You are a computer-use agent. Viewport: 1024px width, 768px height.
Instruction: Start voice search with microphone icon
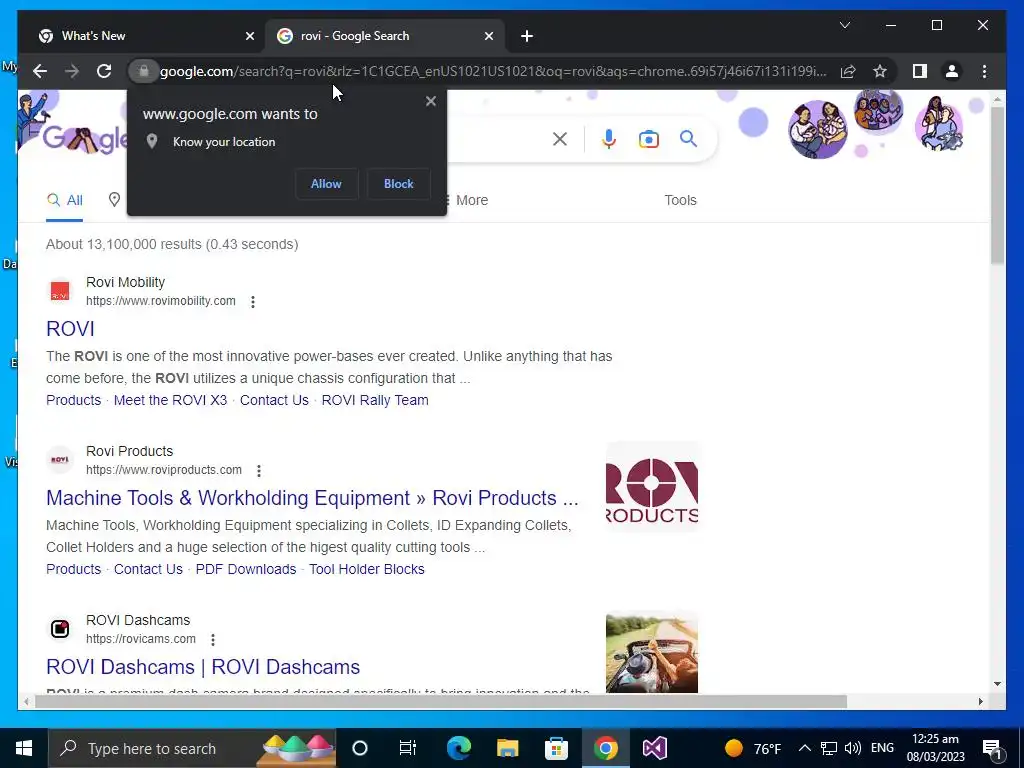click(609, 138)
